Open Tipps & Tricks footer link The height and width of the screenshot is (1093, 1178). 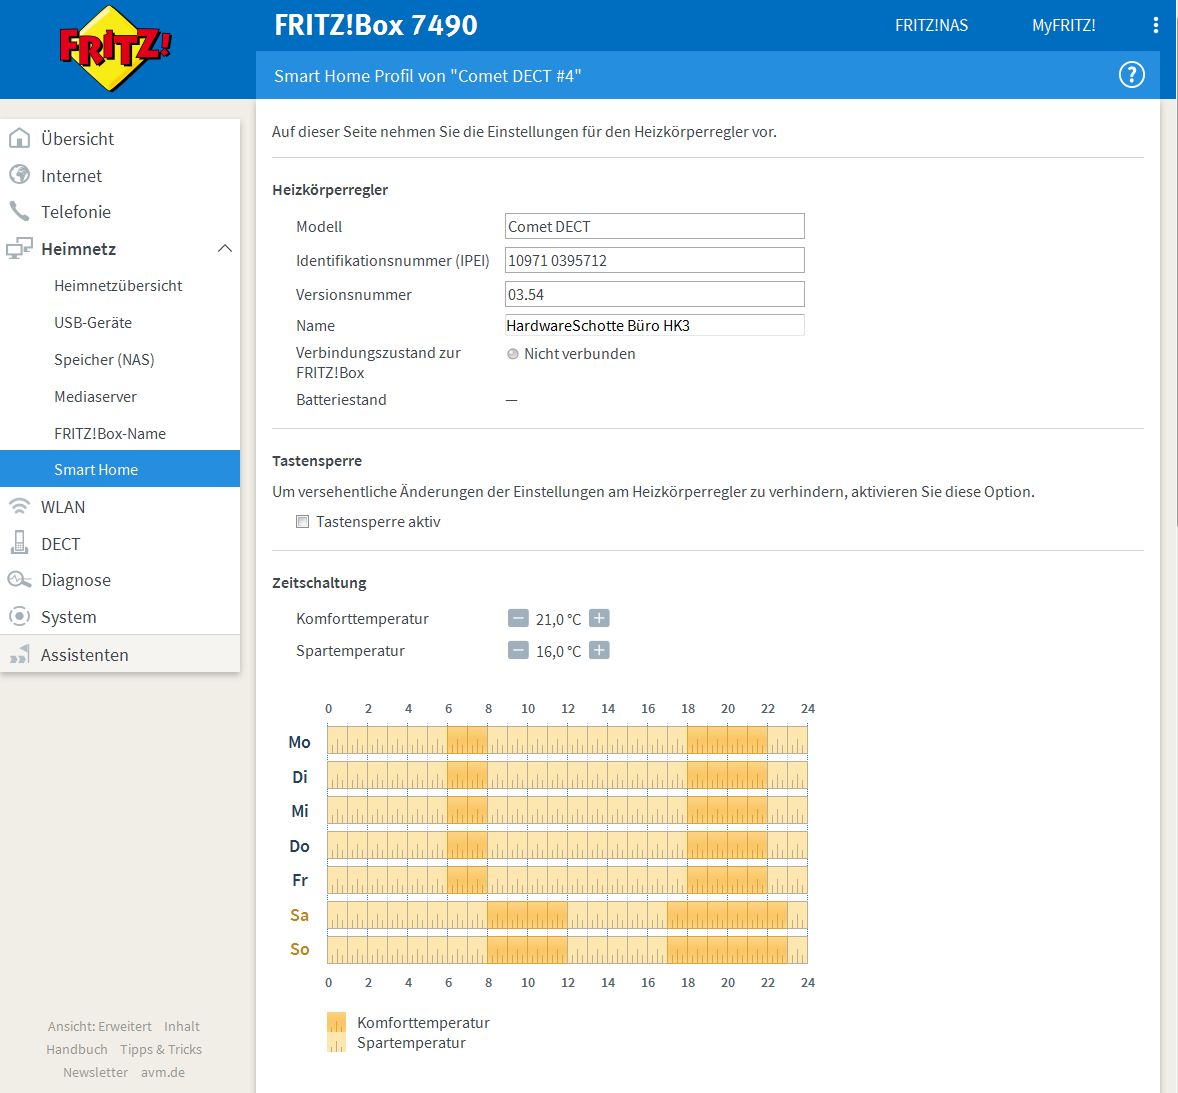[161, 1049]
